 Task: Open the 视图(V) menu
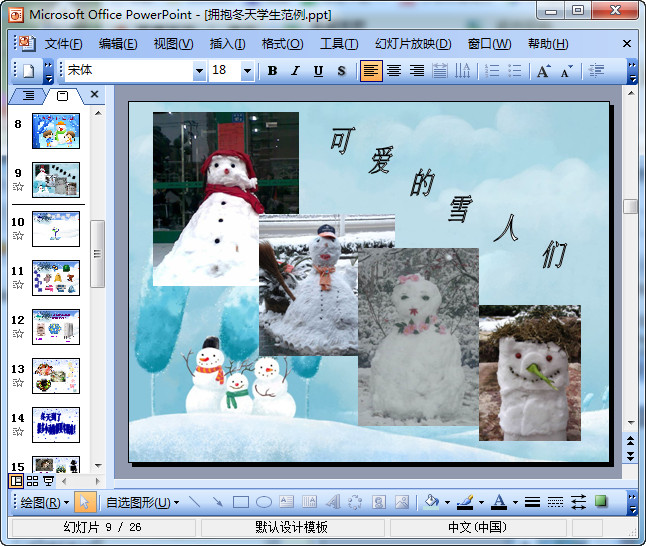173,44
